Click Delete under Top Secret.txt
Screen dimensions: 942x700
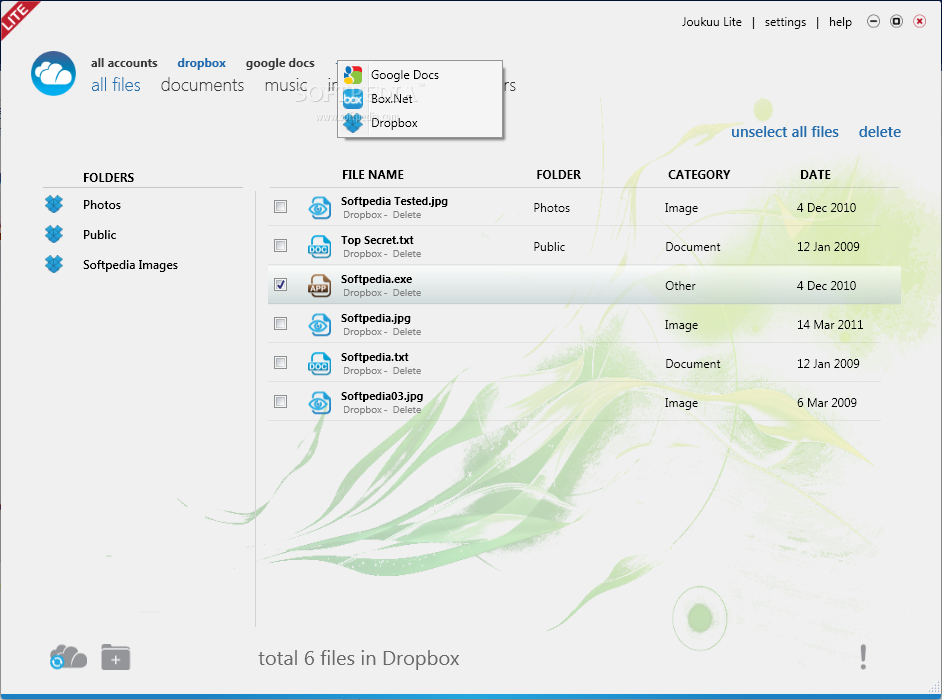[407, 254]
